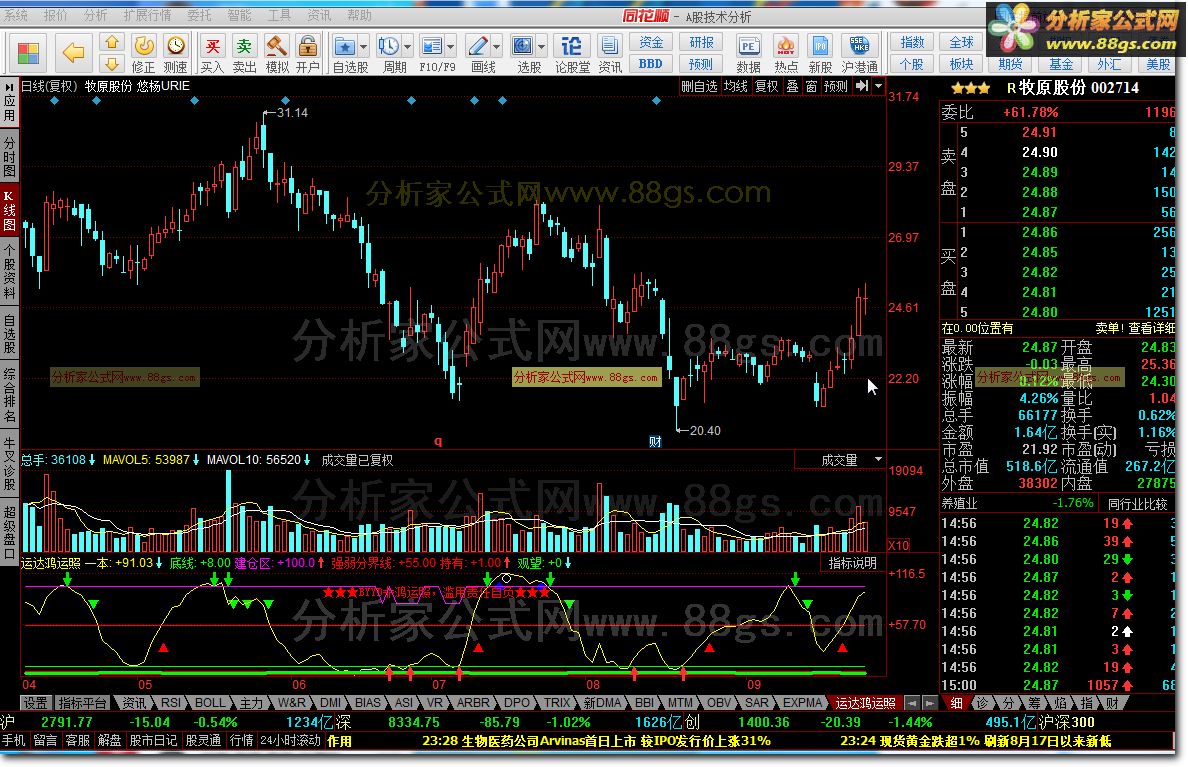
Task: Open the 数据 PE data icon
Action: coord(749,54)
